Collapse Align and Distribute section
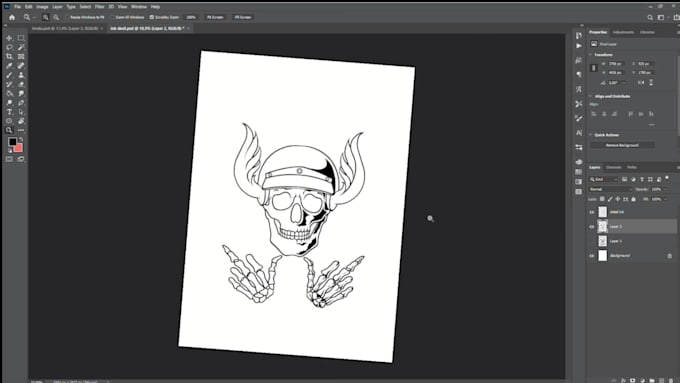680x383 pixels. tap(591, 96)
